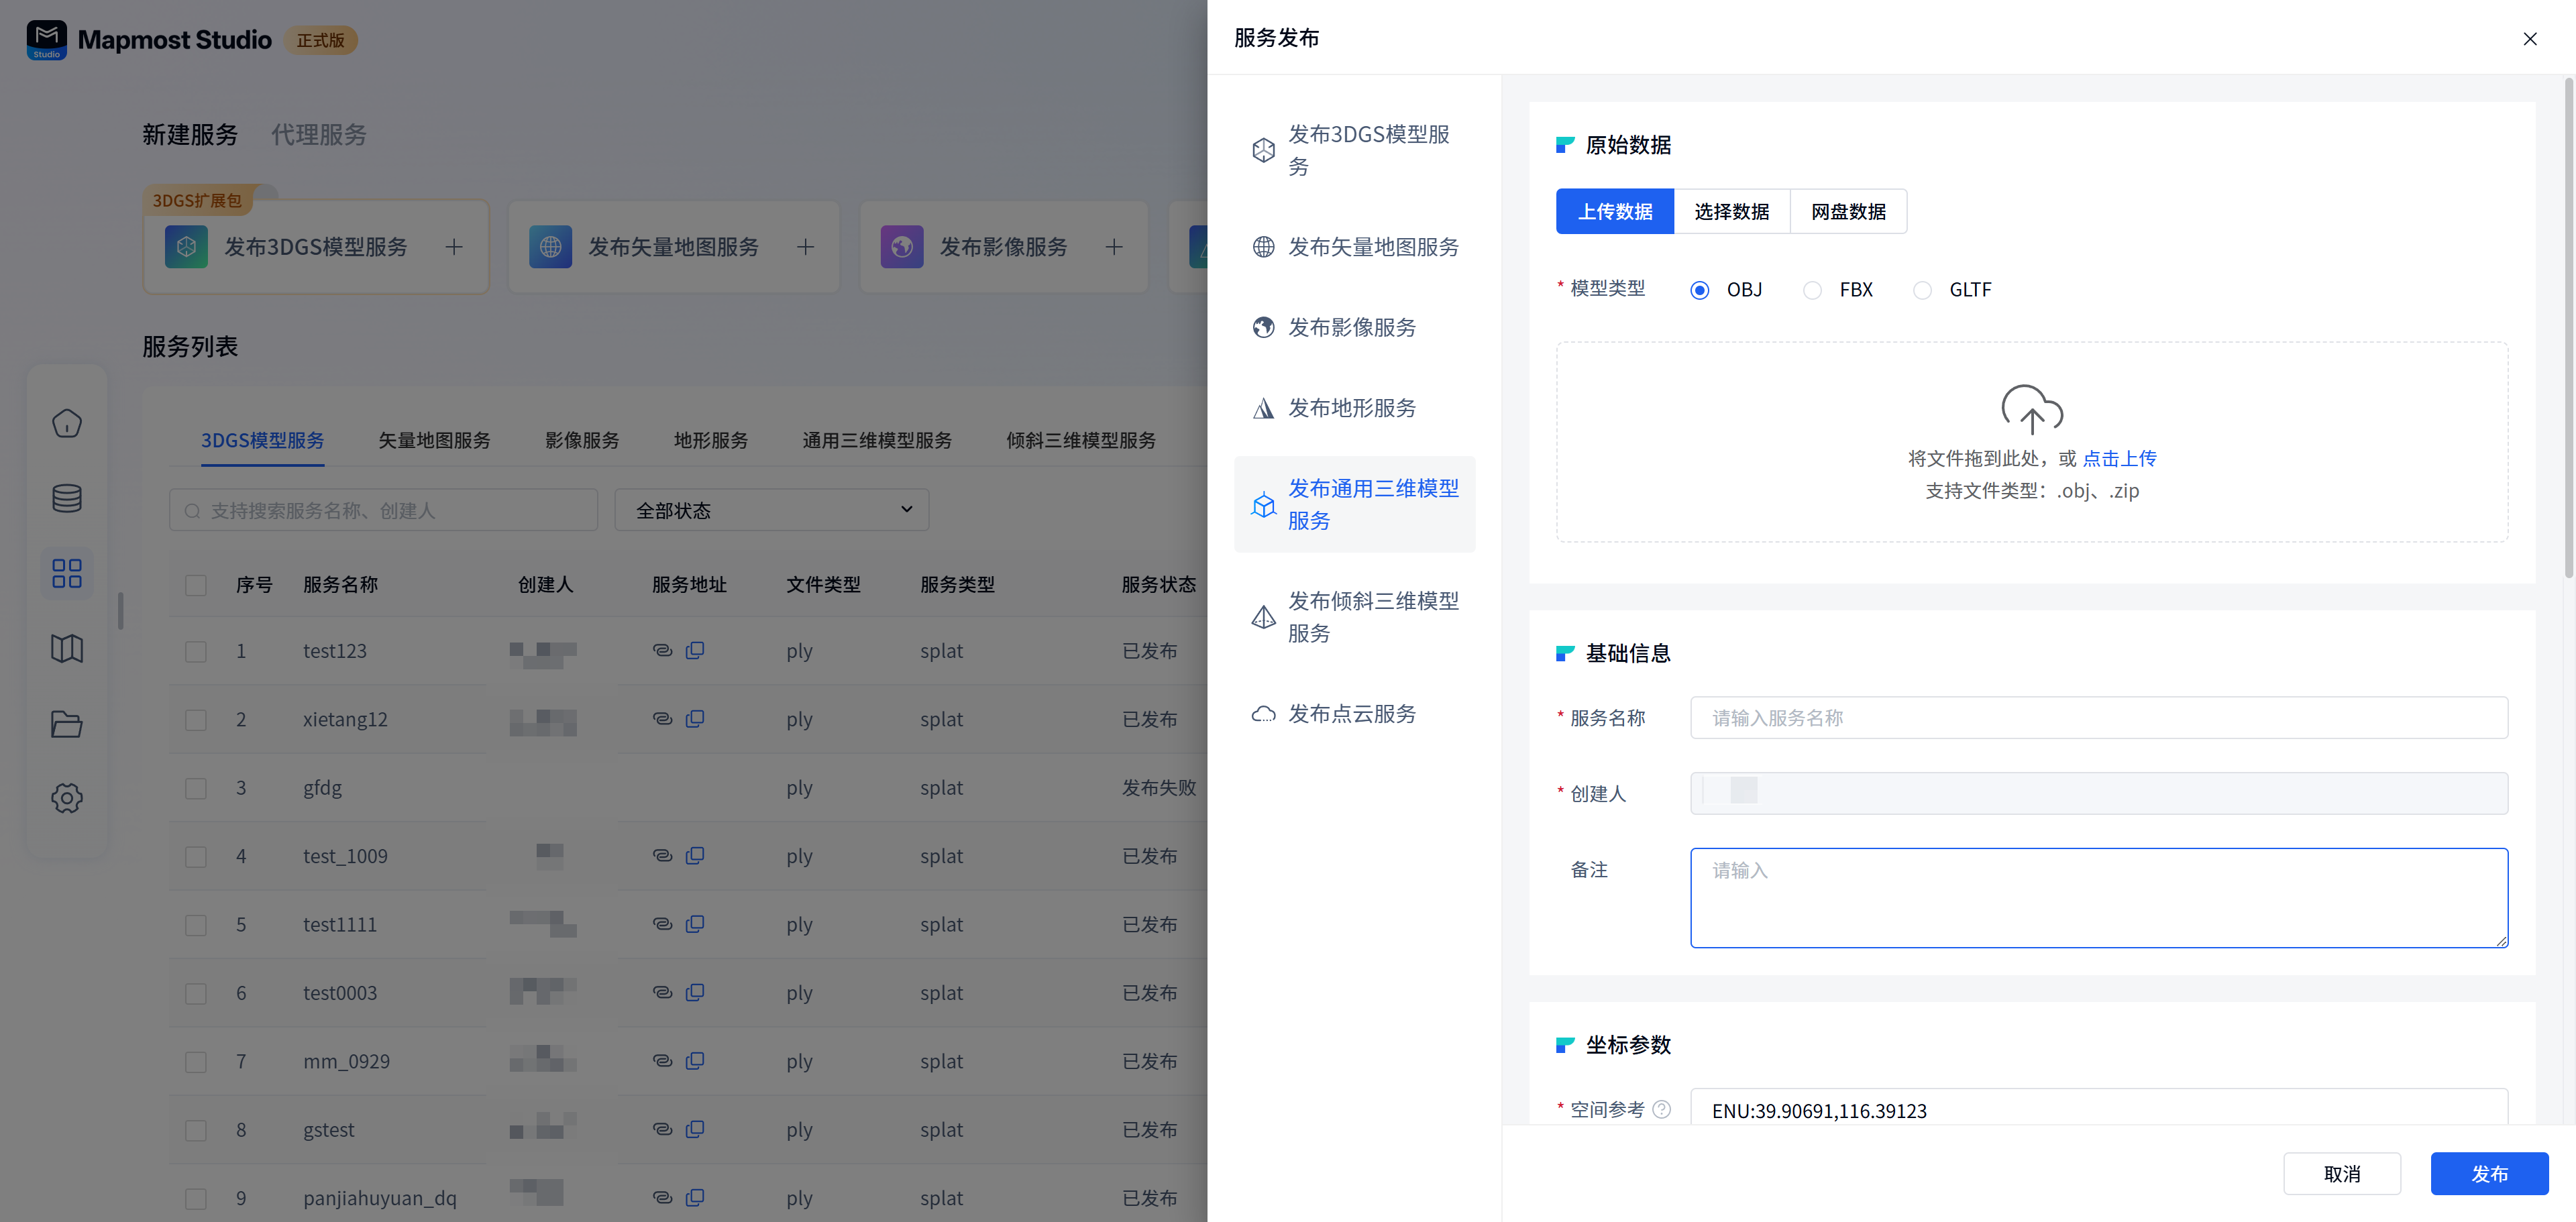This screenshot has height=1222, width=2576.
Task: Click the home icon in left sidebar
Action: coord(66,423)
